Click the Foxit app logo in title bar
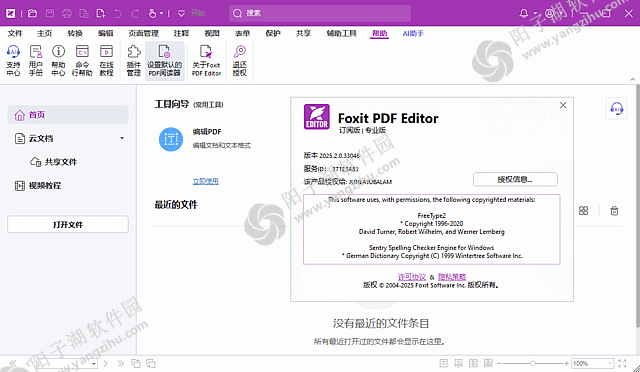The image size is (640, 372). pyautogui.click(x=10, y=13)
